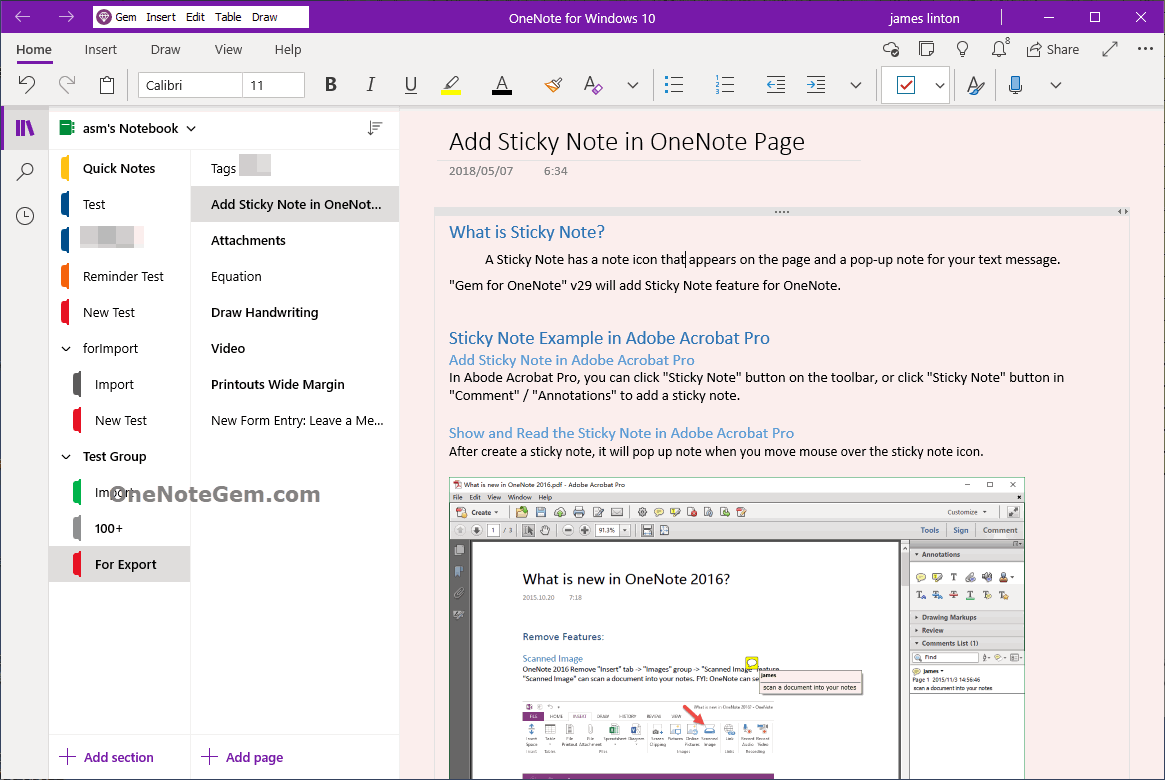Tag as To Do checkbox
This screenshot has height=780, width=1165.
[x=906, y=85]
